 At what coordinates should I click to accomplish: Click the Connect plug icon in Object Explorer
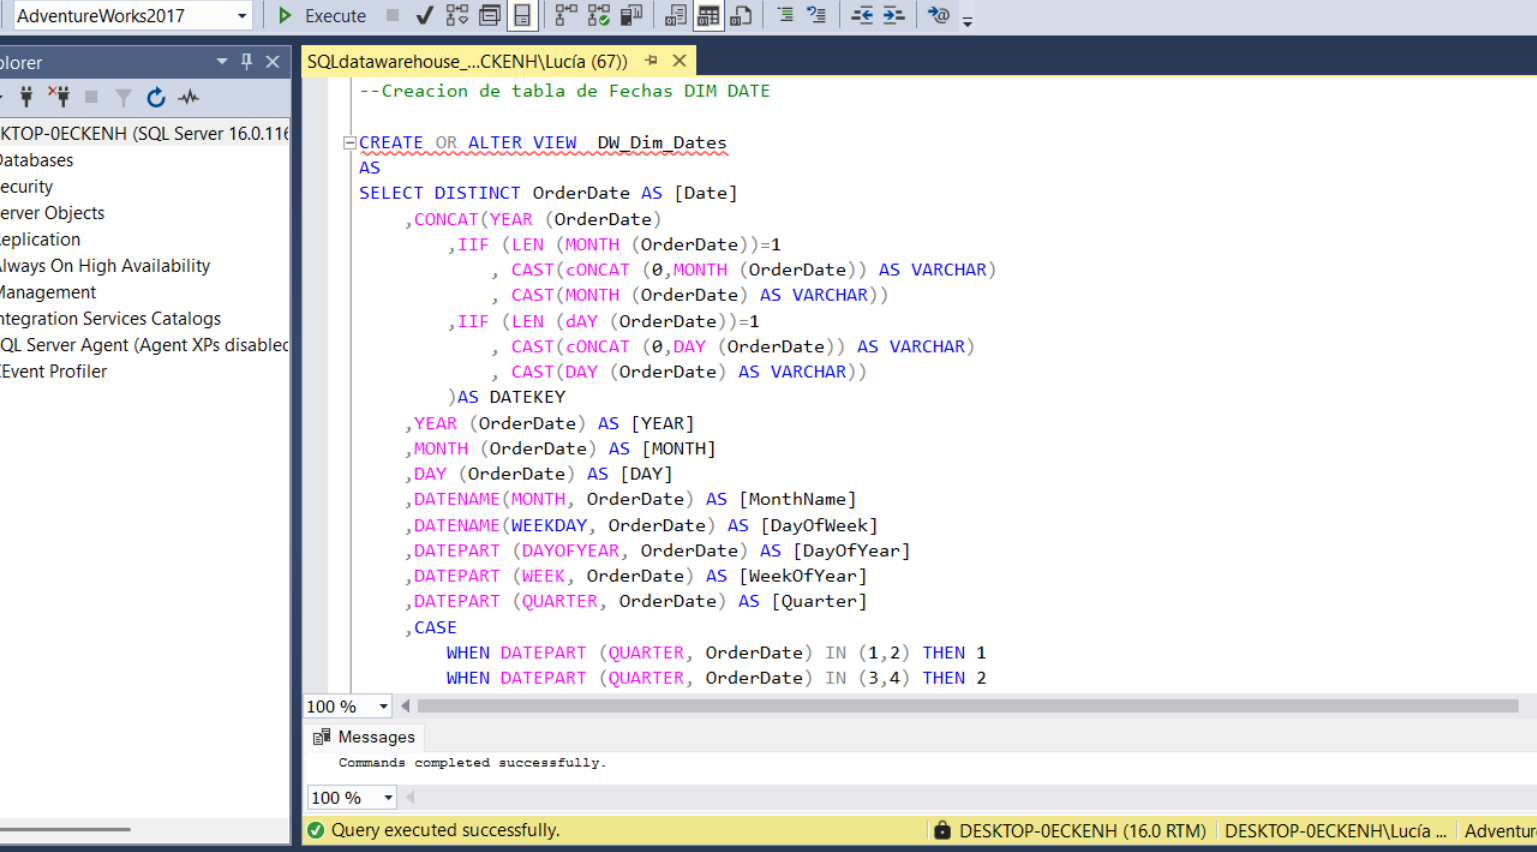[x=27, y=97]
